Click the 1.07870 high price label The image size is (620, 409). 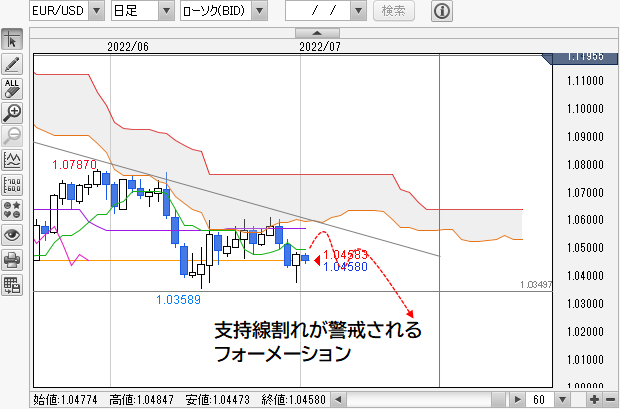(74, 164)
